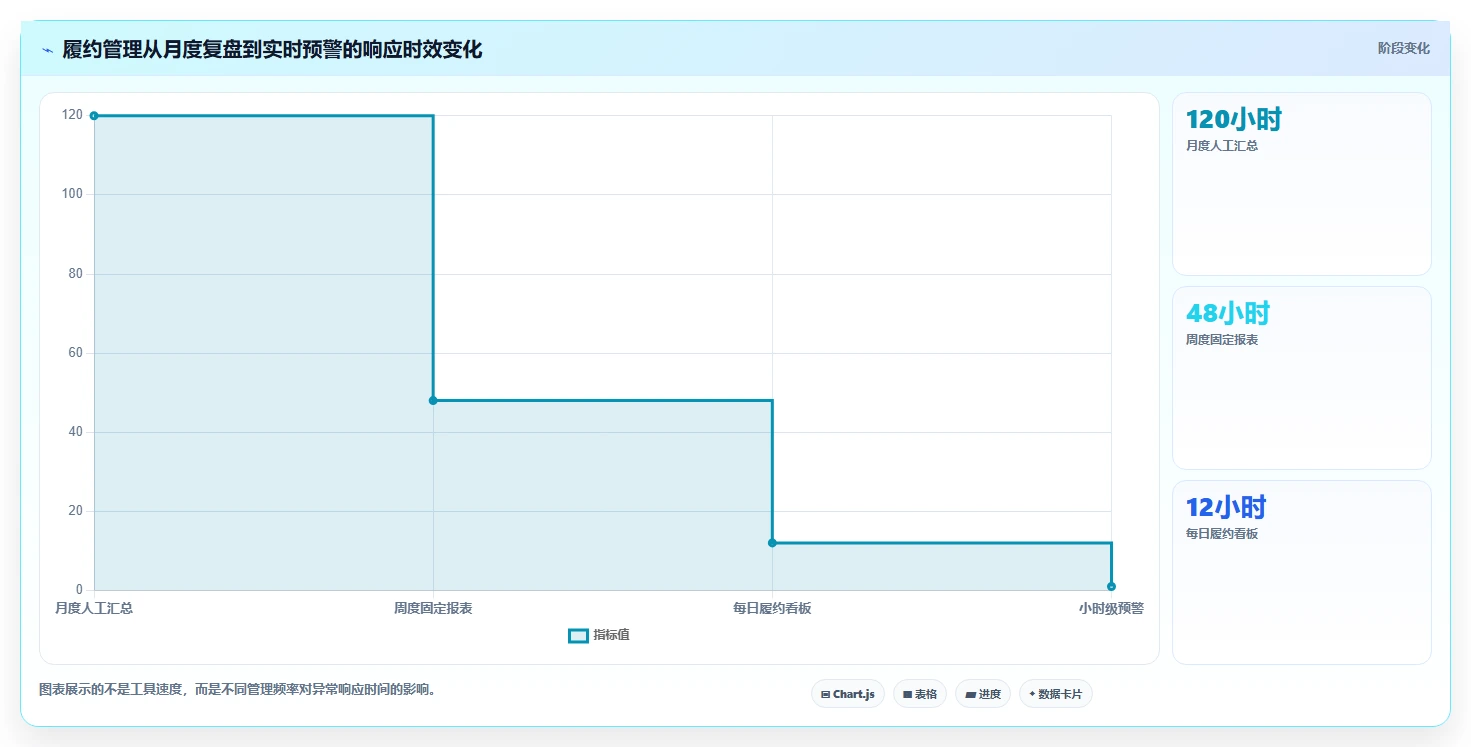Click the x-axis label 周度固定报表

tap(433, 608)
